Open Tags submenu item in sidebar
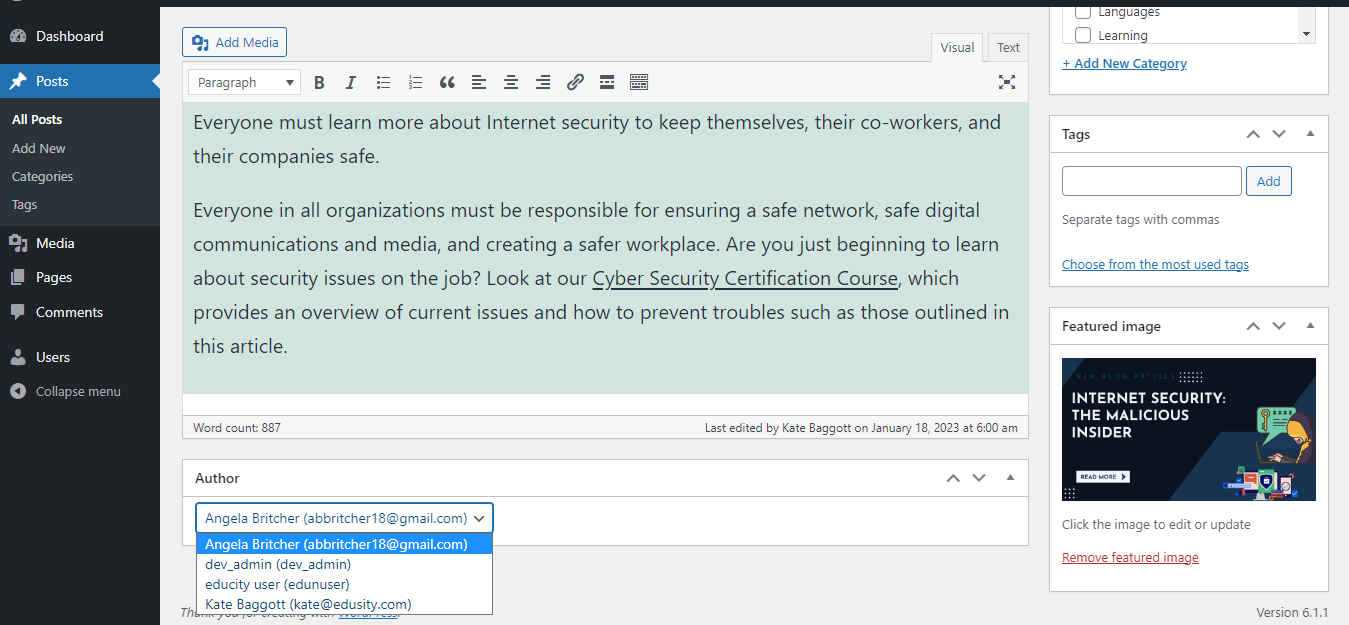Image resolution: width=1349 pixels, height=625 pixels. 24,204
